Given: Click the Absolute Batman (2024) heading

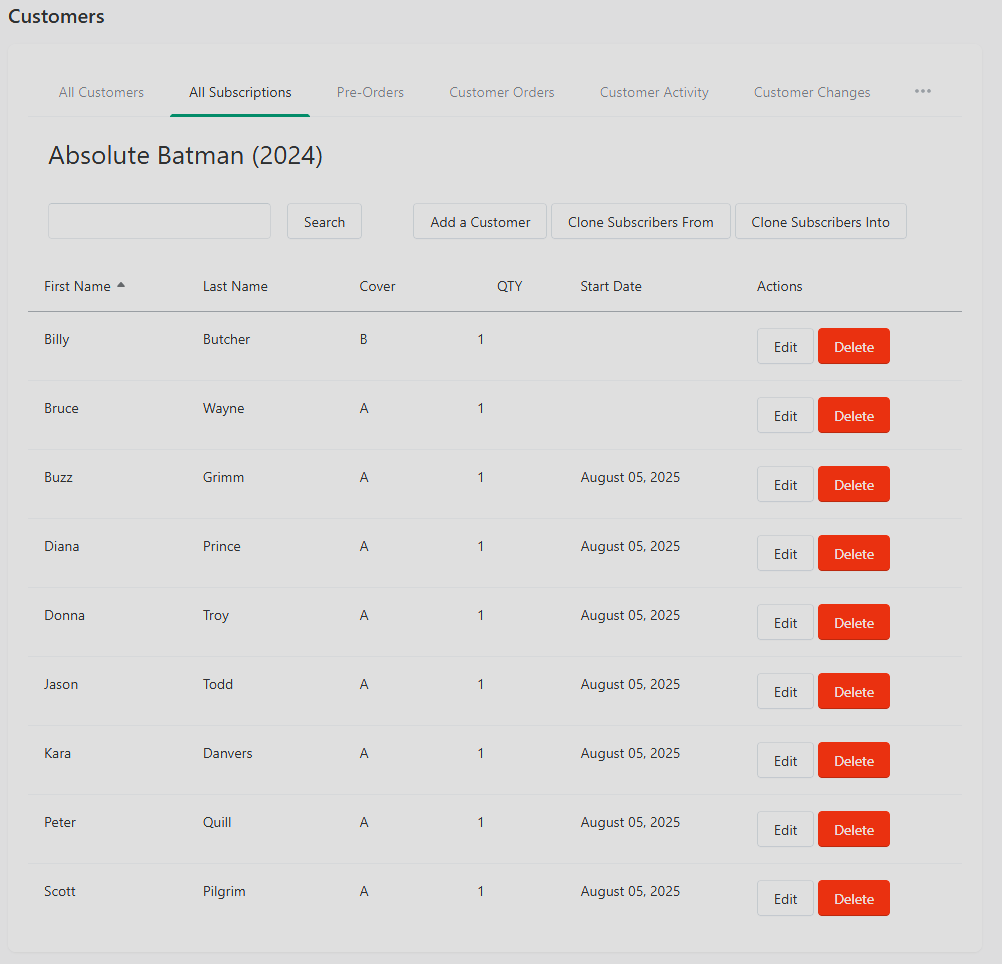Looking at the screenshot, I should [185, 155].
